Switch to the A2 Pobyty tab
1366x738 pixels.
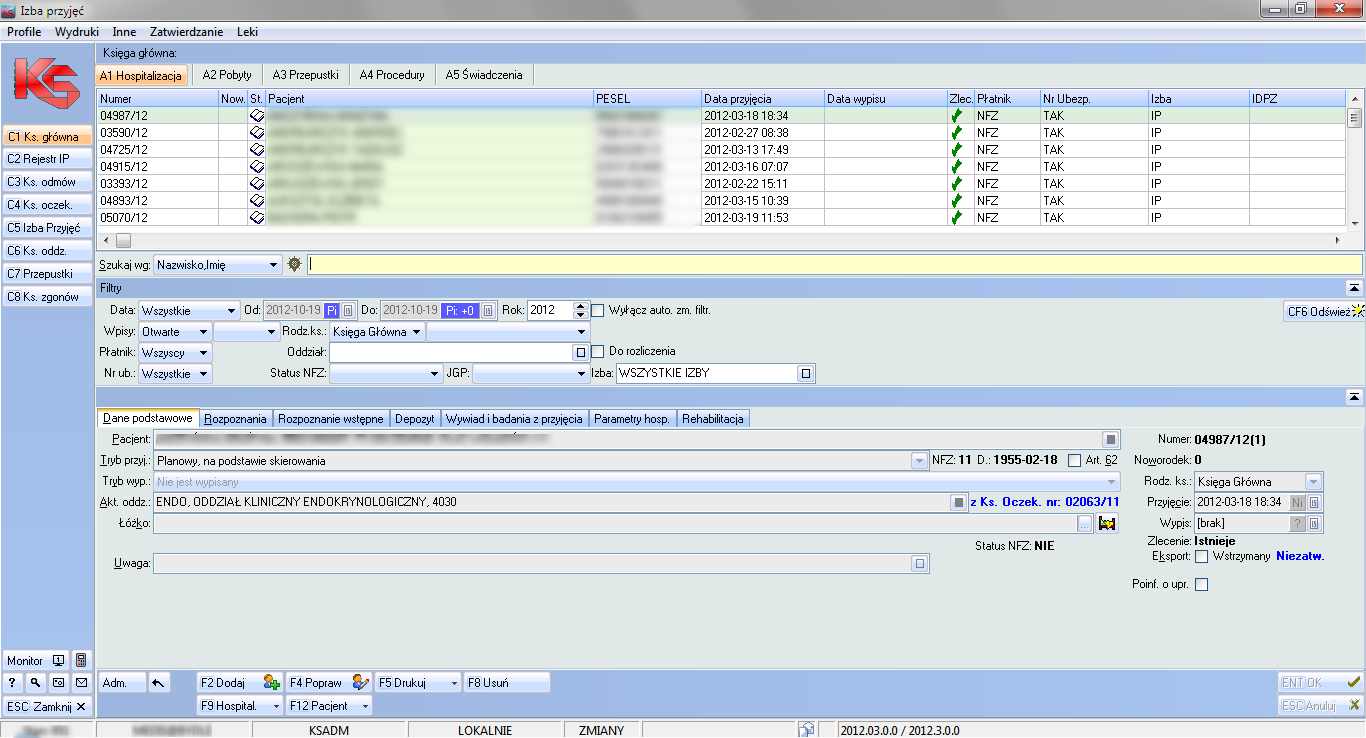coord(226,75)
